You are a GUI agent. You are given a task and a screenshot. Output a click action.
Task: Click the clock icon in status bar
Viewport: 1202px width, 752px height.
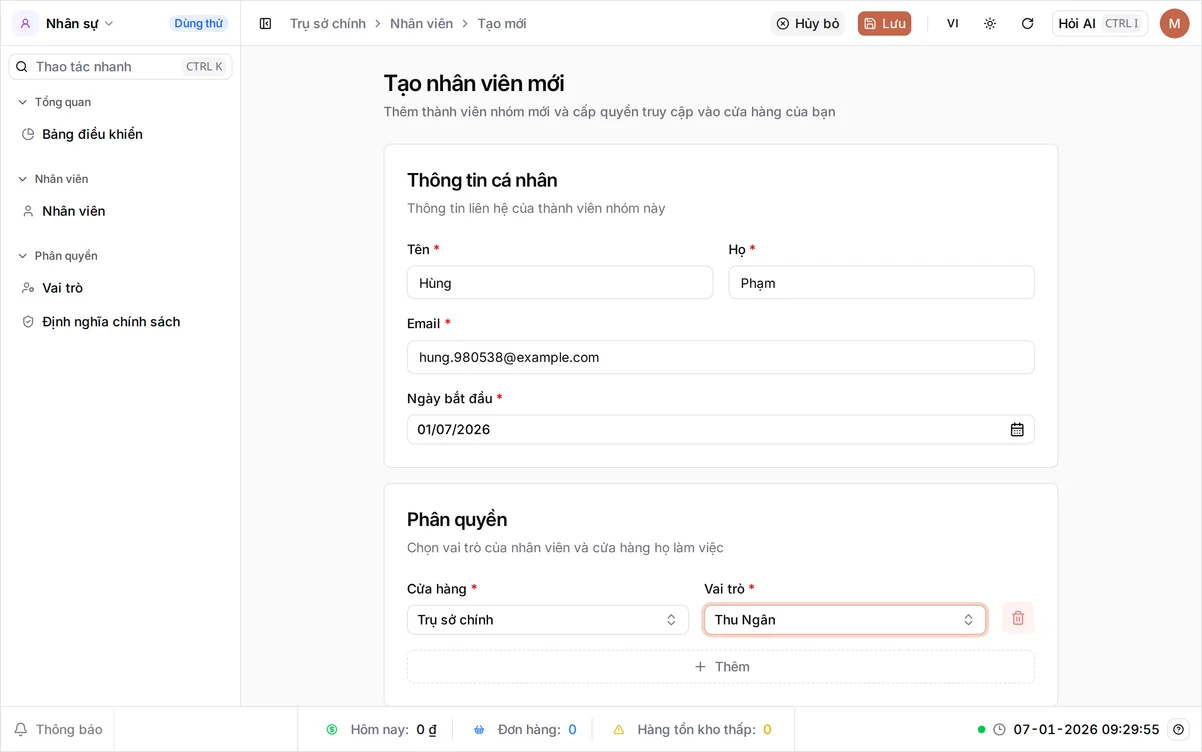click(999, 729)
